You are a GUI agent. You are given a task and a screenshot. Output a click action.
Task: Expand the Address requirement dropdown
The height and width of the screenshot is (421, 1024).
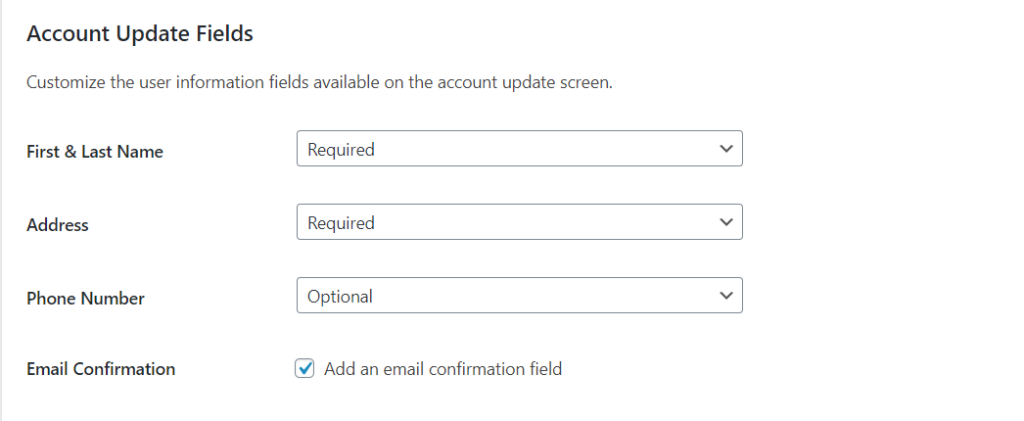(x=519, y=223)
